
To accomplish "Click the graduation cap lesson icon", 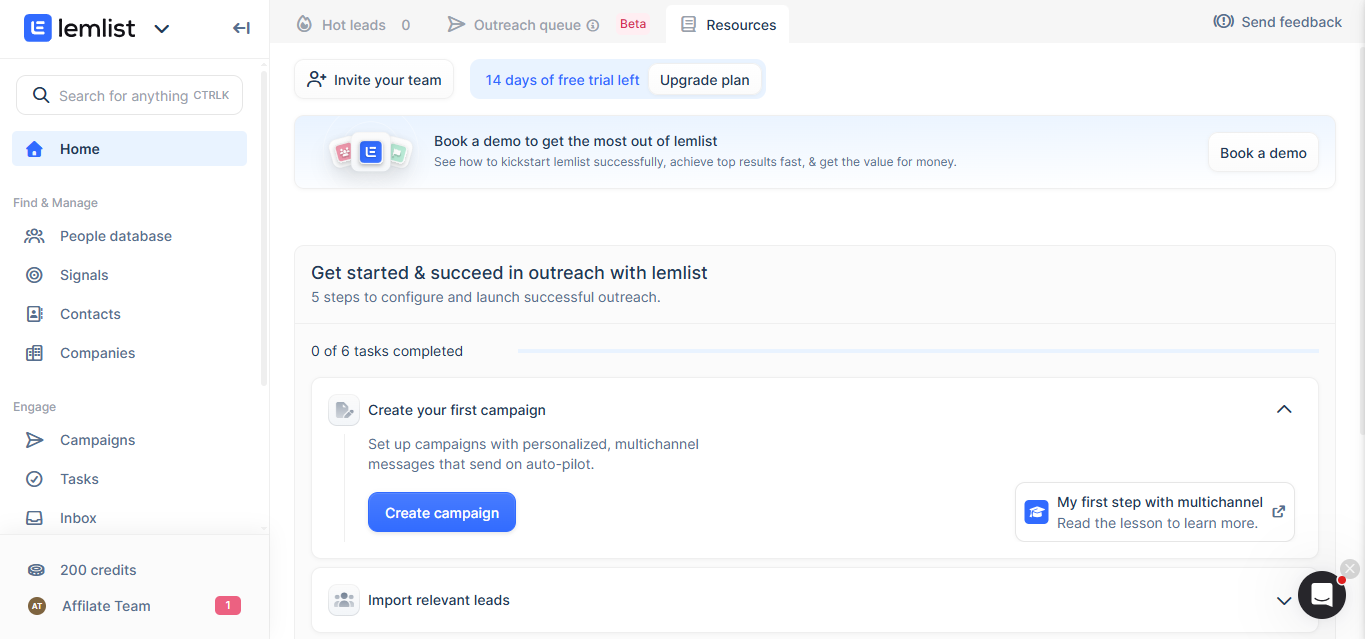I will coord(1037,512).
